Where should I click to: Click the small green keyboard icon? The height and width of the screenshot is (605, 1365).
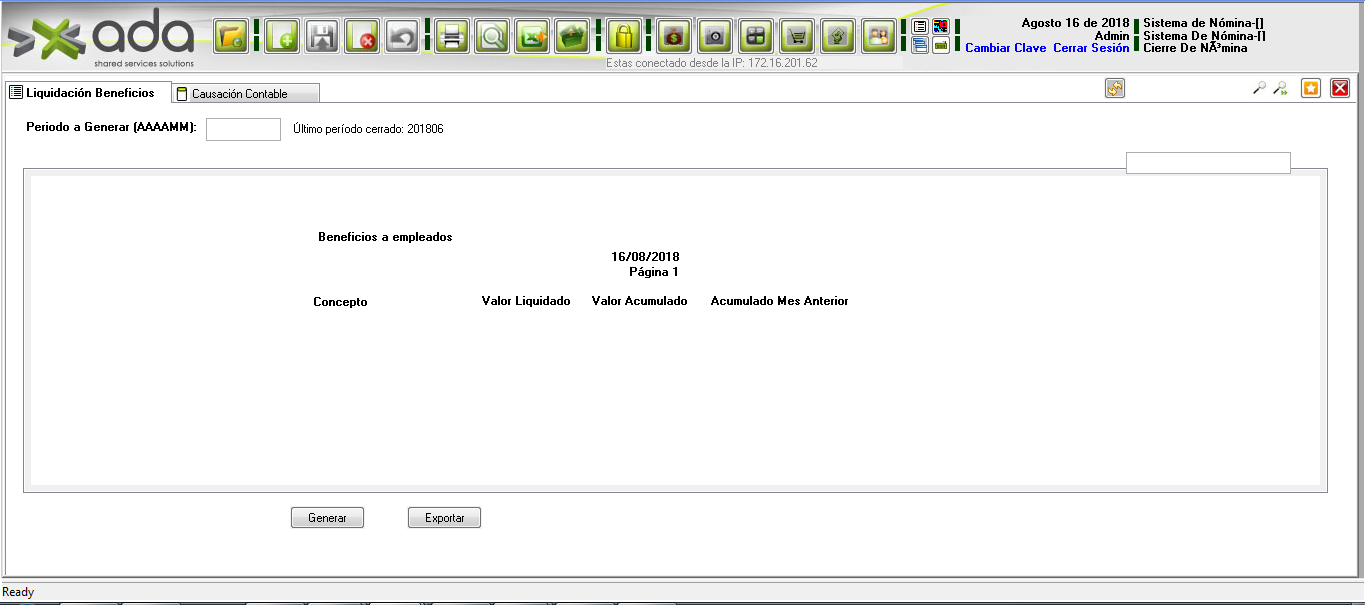coord(941,45)
